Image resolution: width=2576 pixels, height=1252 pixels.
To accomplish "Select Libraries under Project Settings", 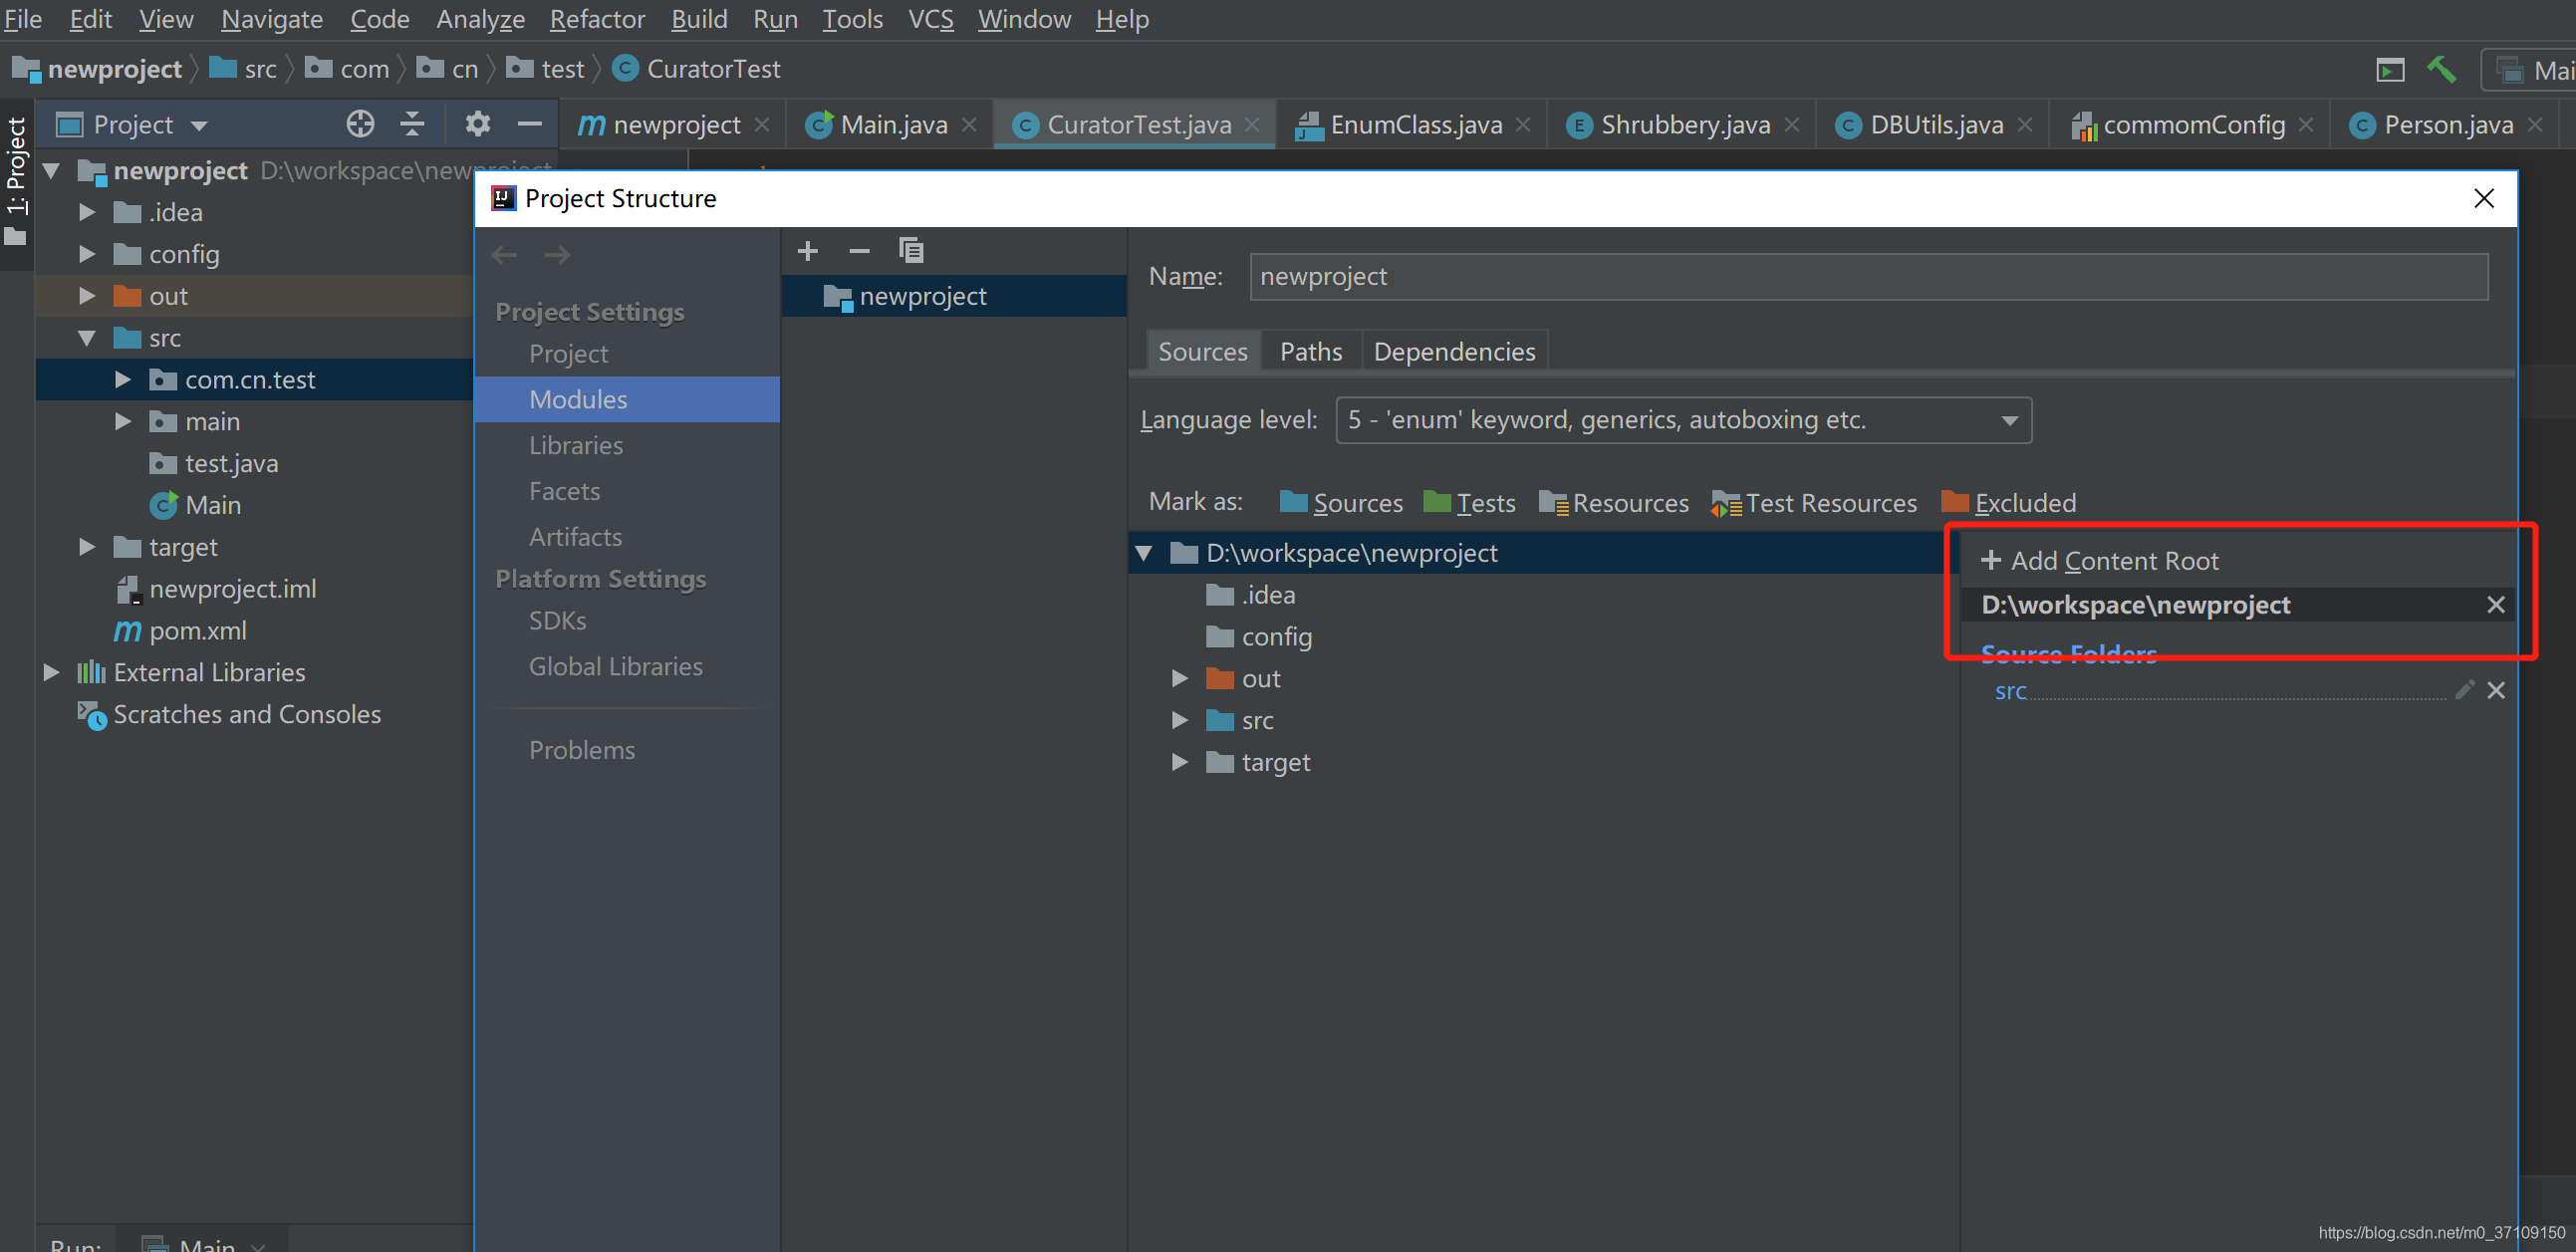I will 576,445.
